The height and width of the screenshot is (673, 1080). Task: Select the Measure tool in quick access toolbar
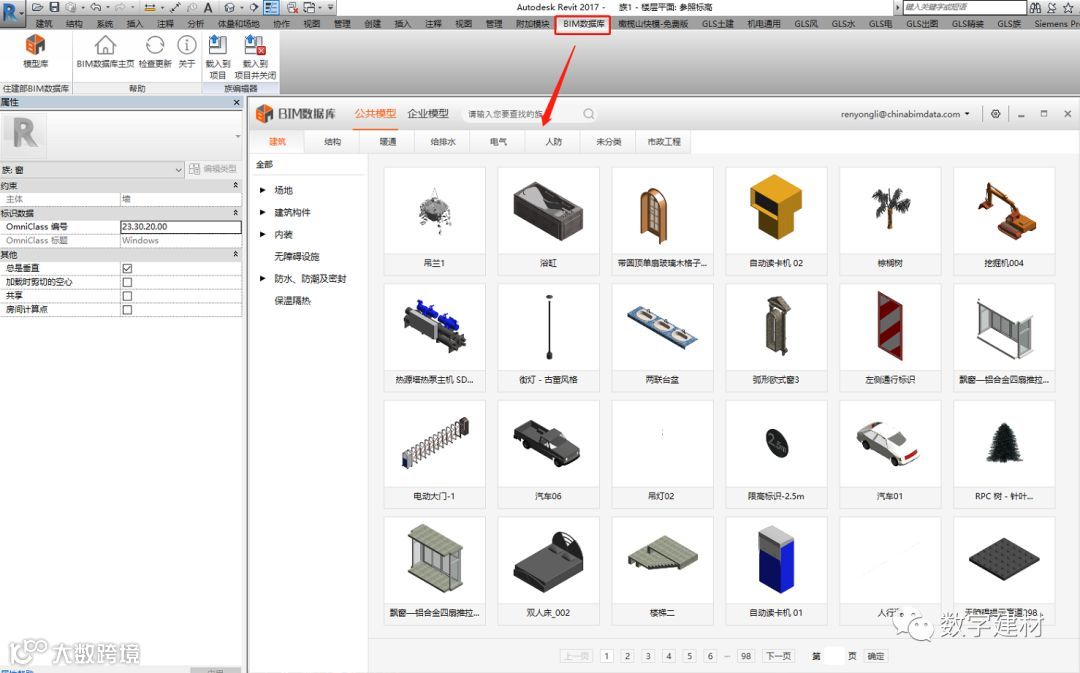(x=149, y=8)
